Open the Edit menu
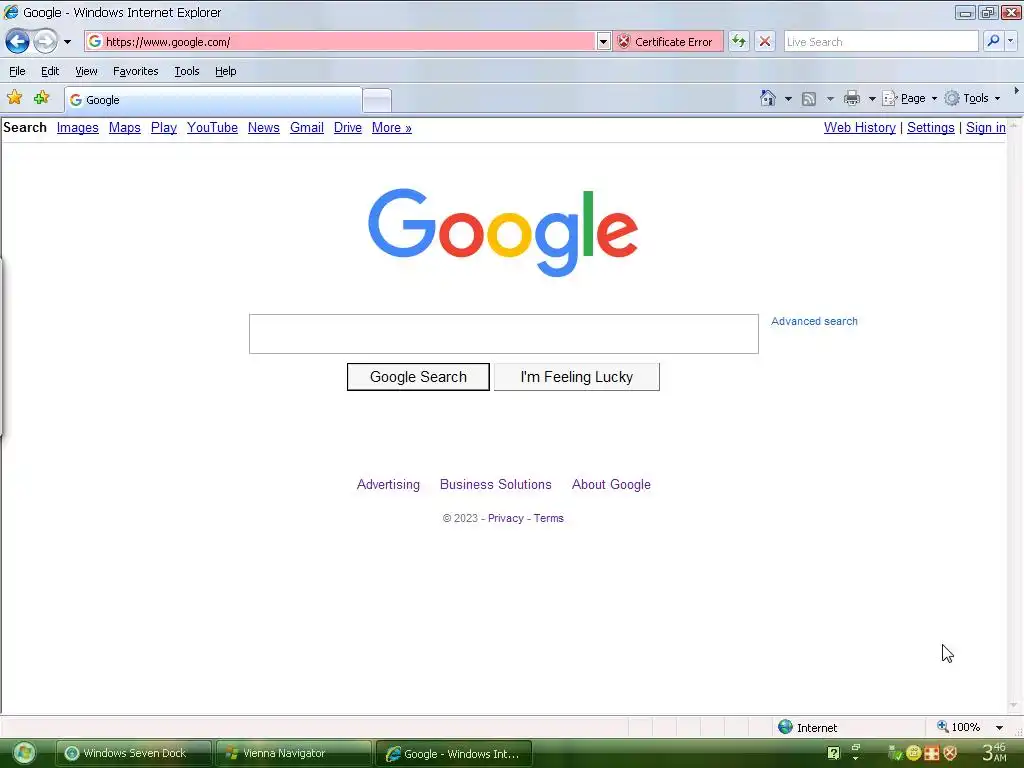Viewport: 1024px width, 768px height. pos(50,71)
